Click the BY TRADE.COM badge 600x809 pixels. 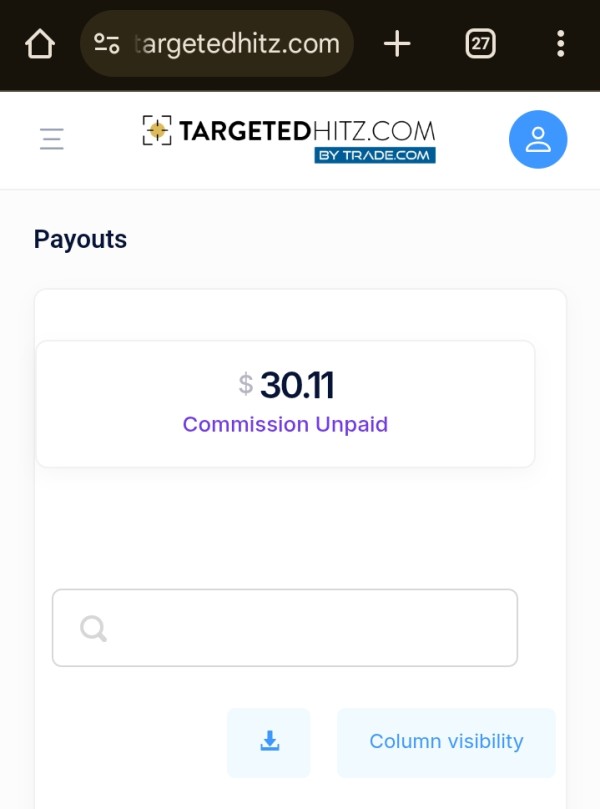[x=375, y=155]
